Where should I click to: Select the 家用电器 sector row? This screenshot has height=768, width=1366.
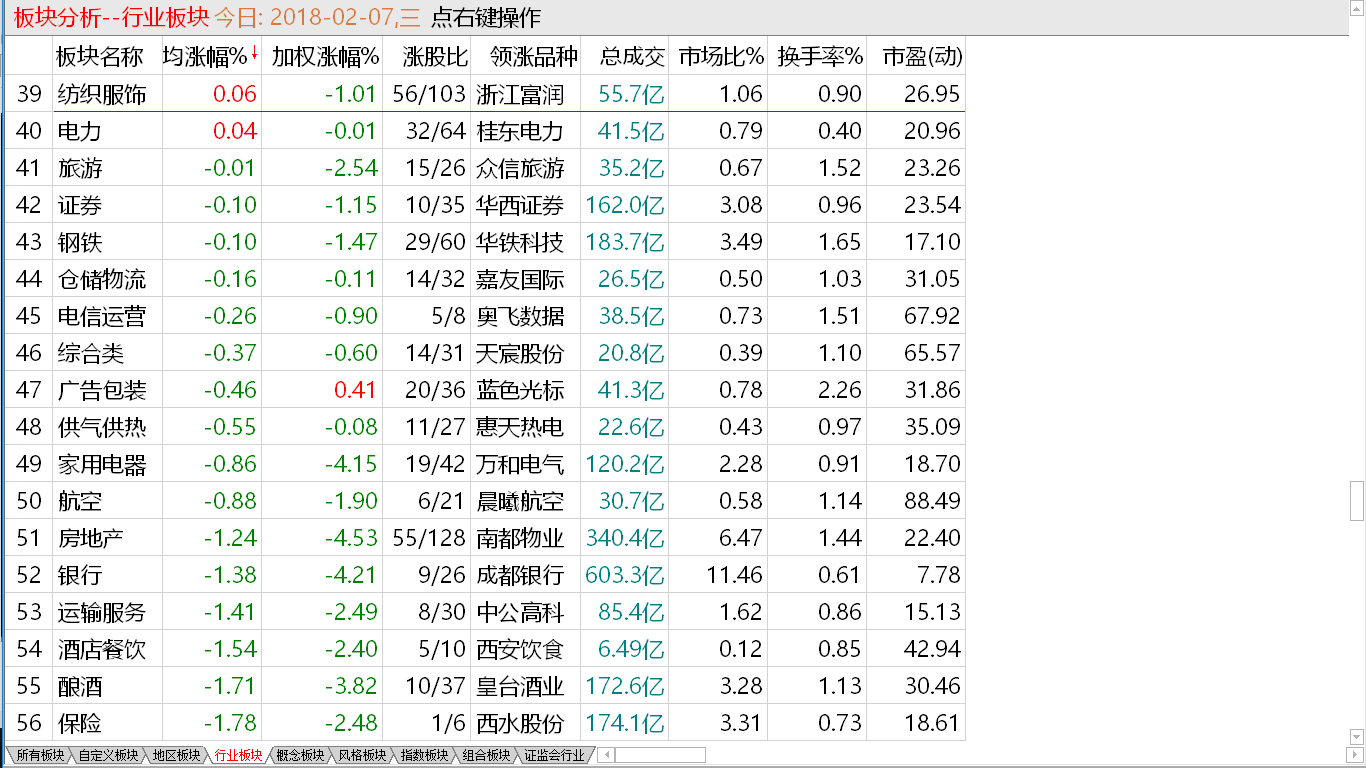click(x=485, y=464)
